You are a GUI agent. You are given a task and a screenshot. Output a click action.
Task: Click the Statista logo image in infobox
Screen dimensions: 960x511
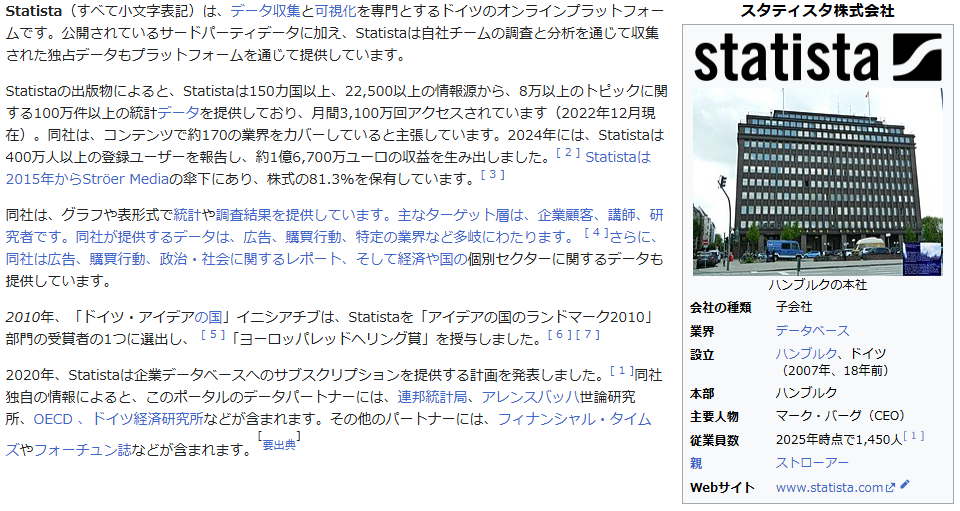pyautogui.click(x=817, y=57)
